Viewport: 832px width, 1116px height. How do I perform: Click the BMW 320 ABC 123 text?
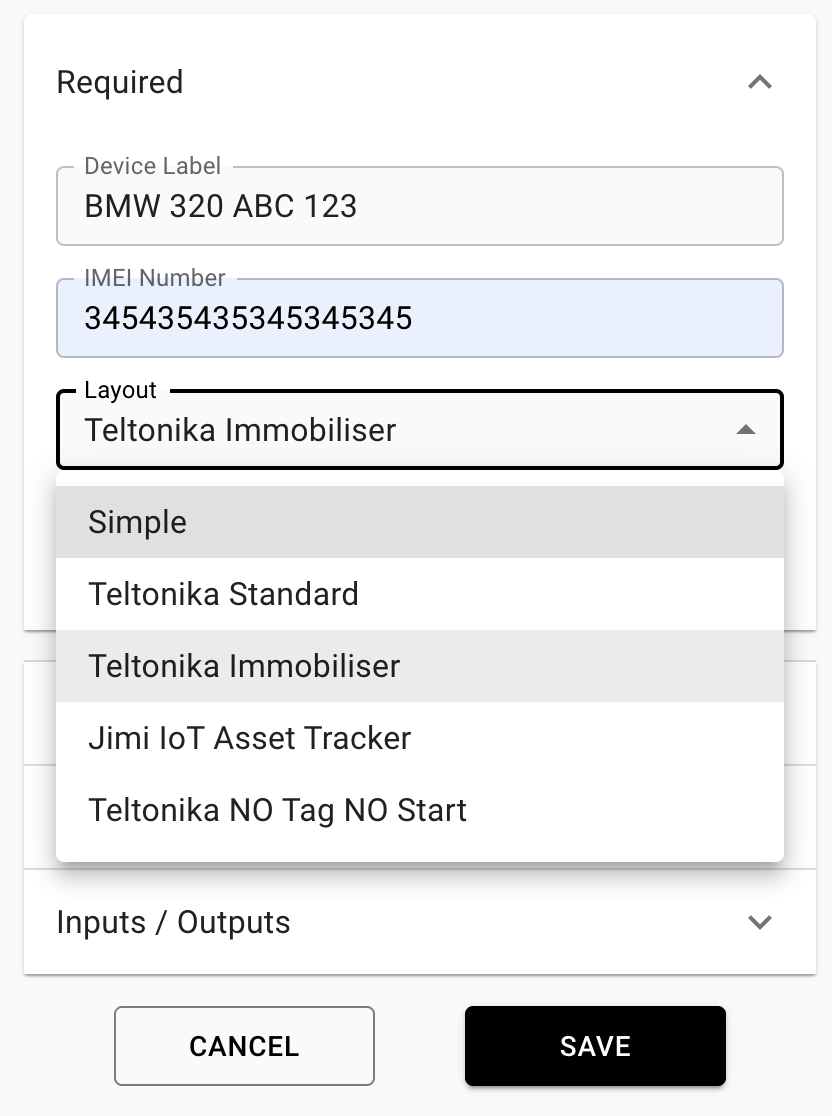pyautogui.click(x=221, y=206)
